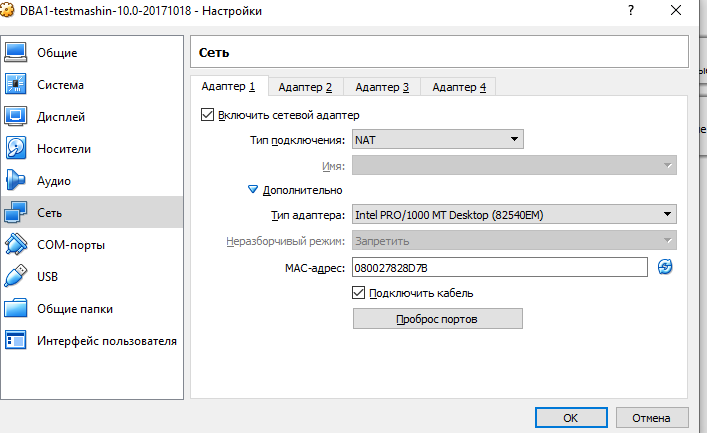Image resolution: width=707 pixels, height=433 pixels.
Task: Uncheck Включить сетевой адаптер checkbox
Action: pyautogui.click(x=208, y=115)
